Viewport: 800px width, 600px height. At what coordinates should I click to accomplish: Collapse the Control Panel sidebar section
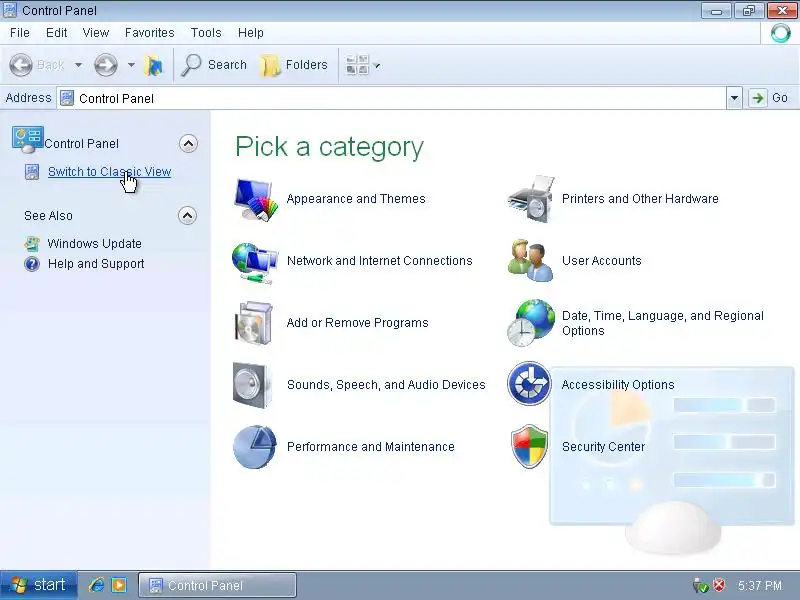click(188, 144)
